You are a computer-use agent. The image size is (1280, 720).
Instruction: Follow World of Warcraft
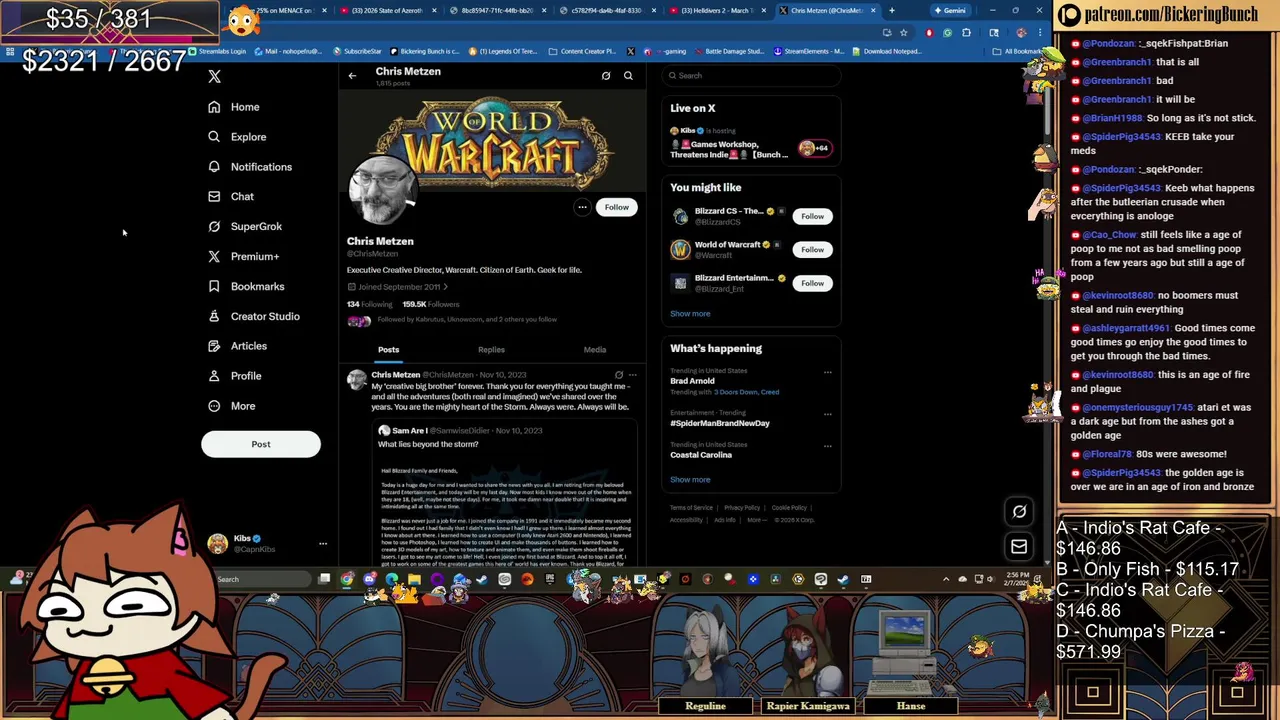[812, 249]
